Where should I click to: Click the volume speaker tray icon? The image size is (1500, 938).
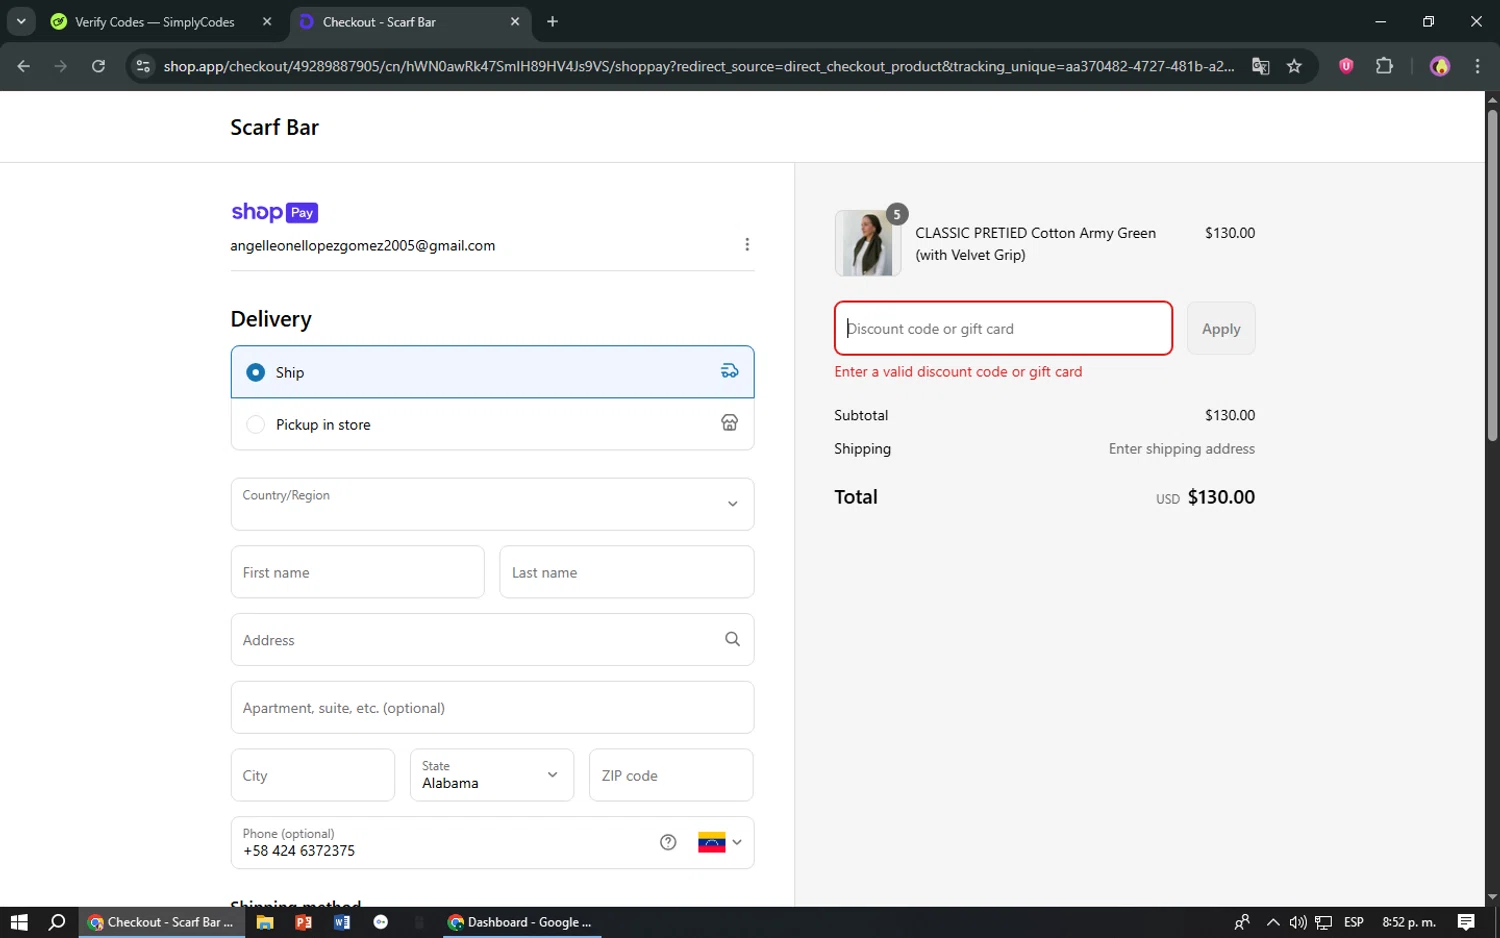(x=1298, y=922)
